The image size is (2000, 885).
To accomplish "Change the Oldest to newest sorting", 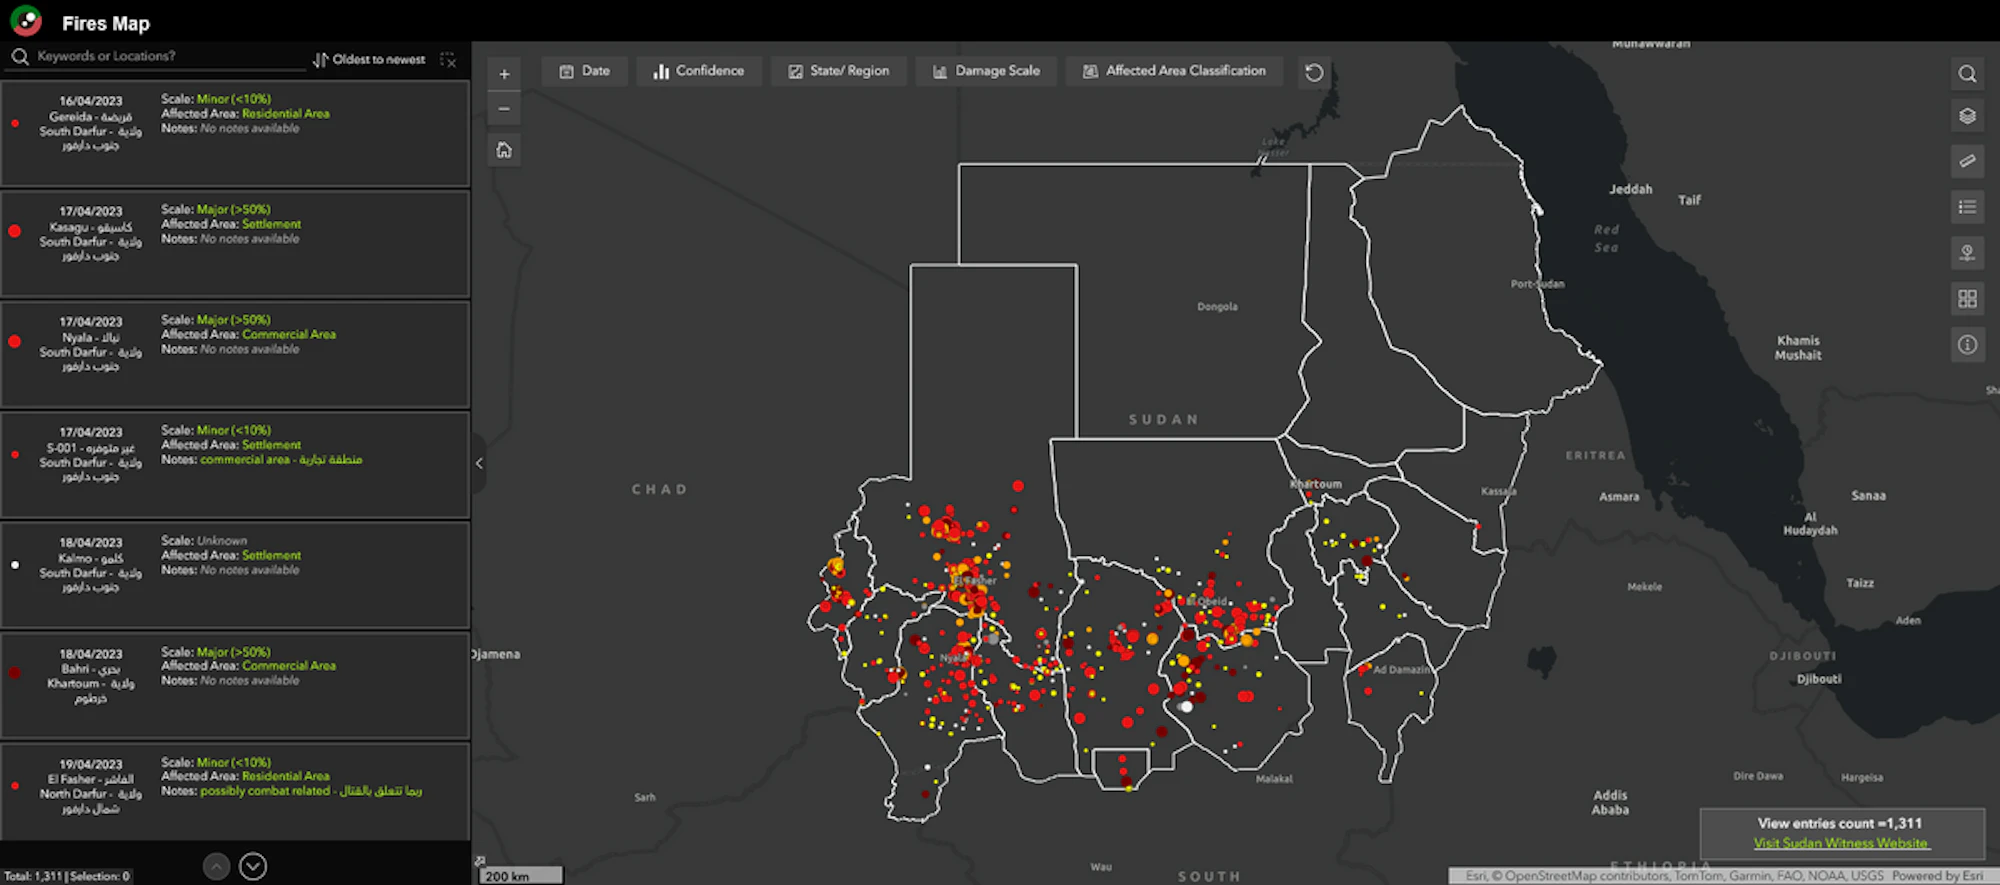I will click(x=369, y=60).
